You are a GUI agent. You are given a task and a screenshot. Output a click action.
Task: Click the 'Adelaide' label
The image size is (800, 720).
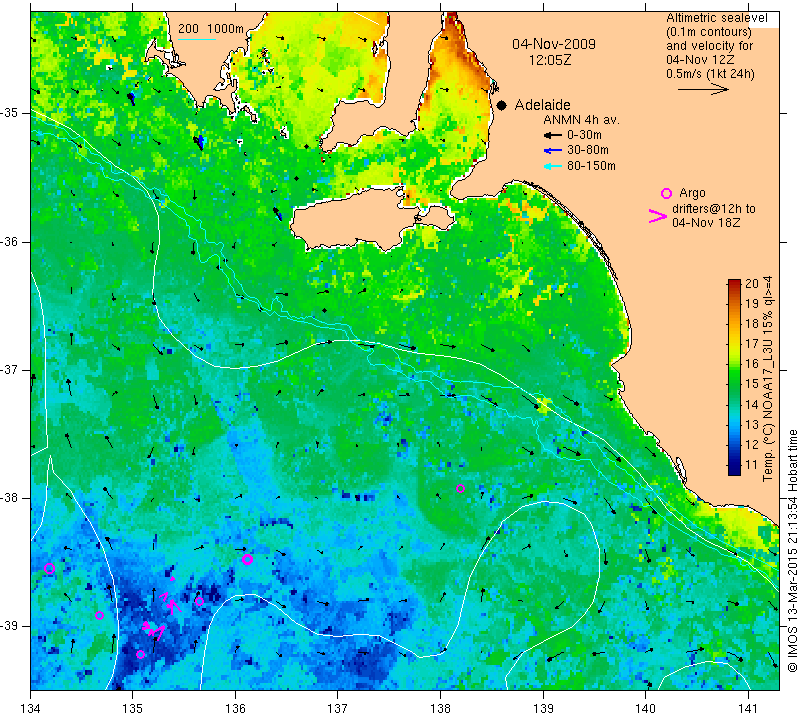coord(542,105)
